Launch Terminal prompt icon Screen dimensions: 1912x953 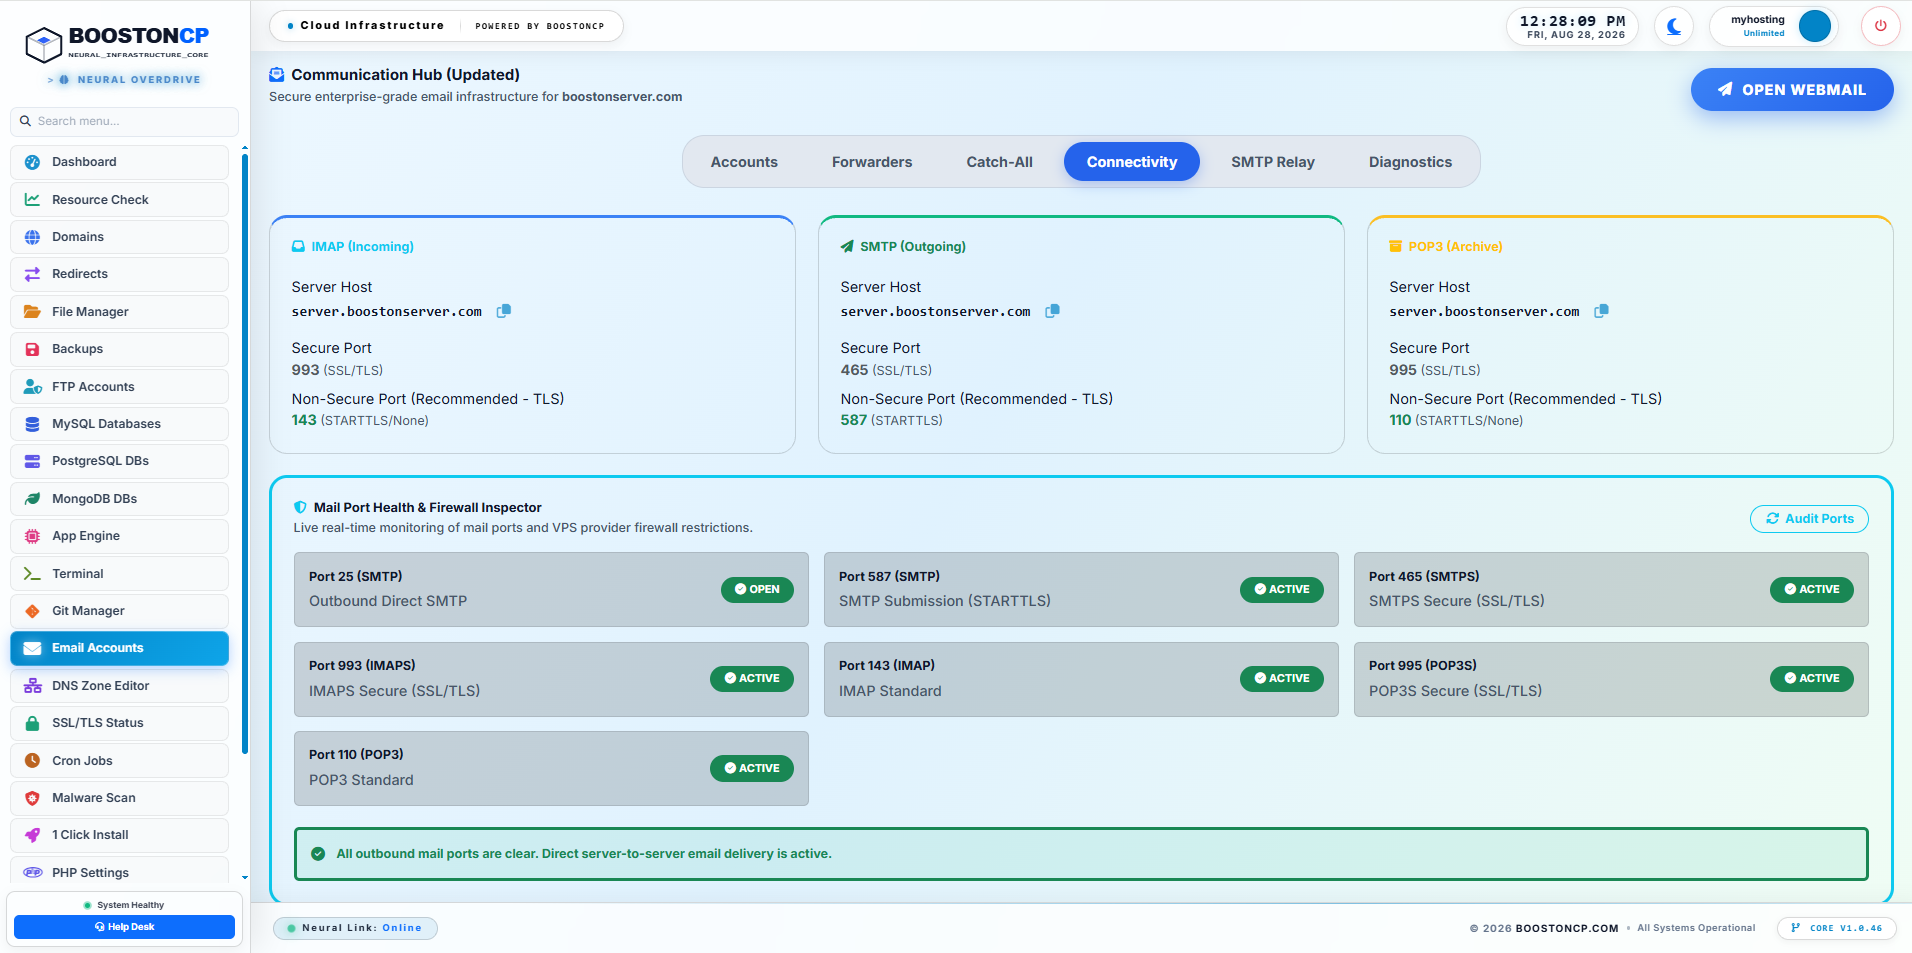pos(32,573)
